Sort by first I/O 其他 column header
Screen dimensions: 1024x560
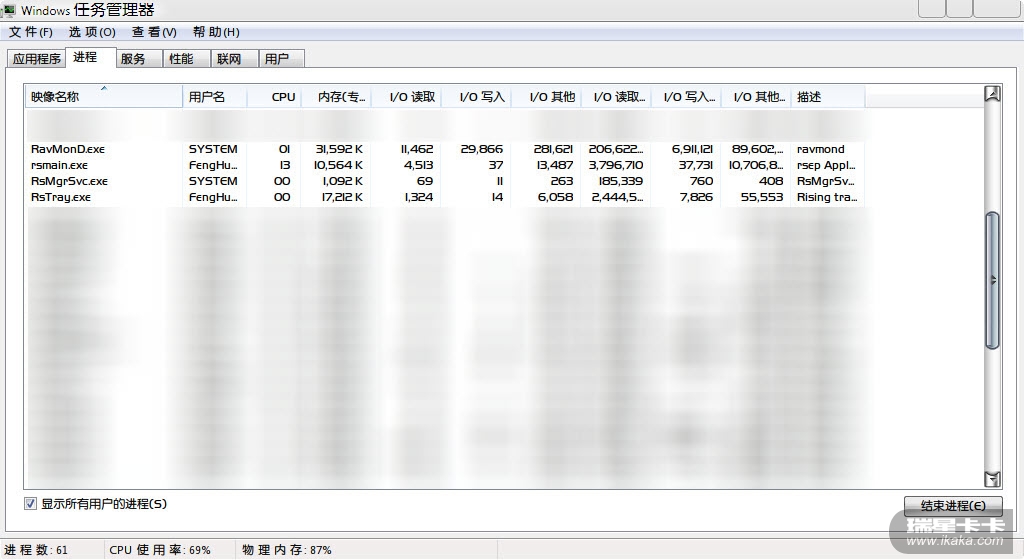click(546, 97)
